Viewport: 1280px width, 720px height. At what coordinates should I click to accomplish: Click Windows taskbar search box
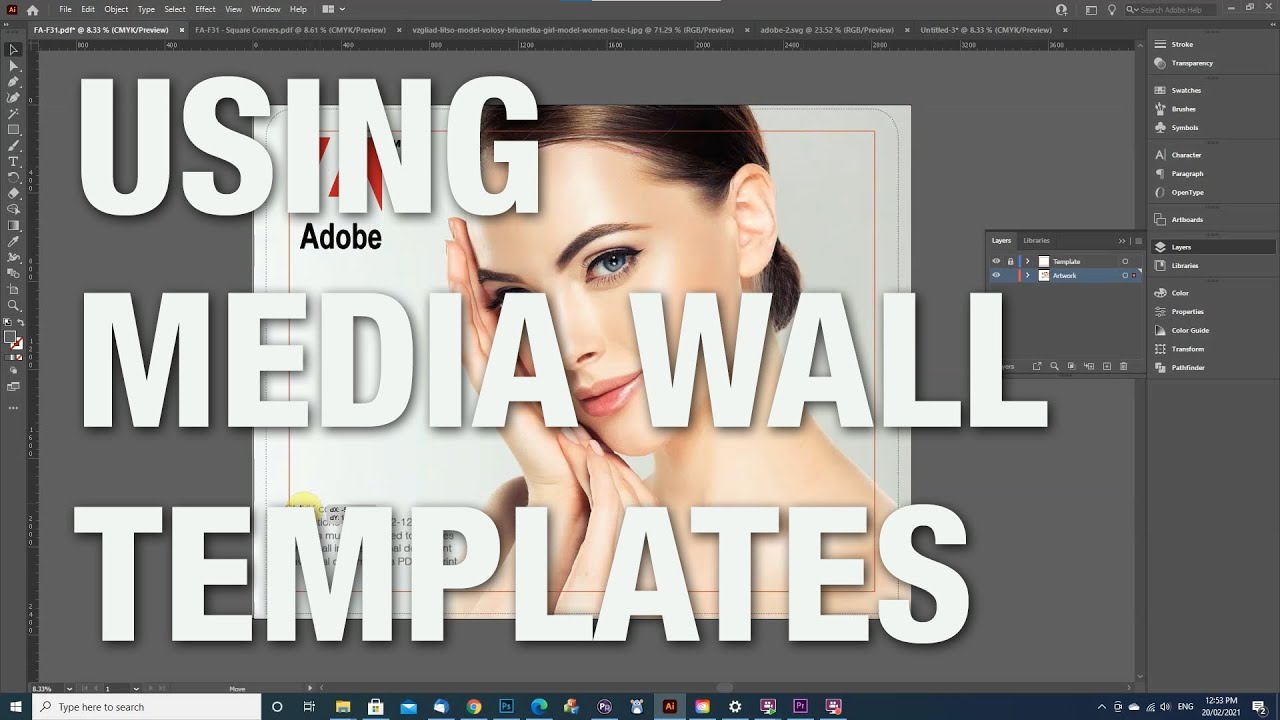coord(147,706)
